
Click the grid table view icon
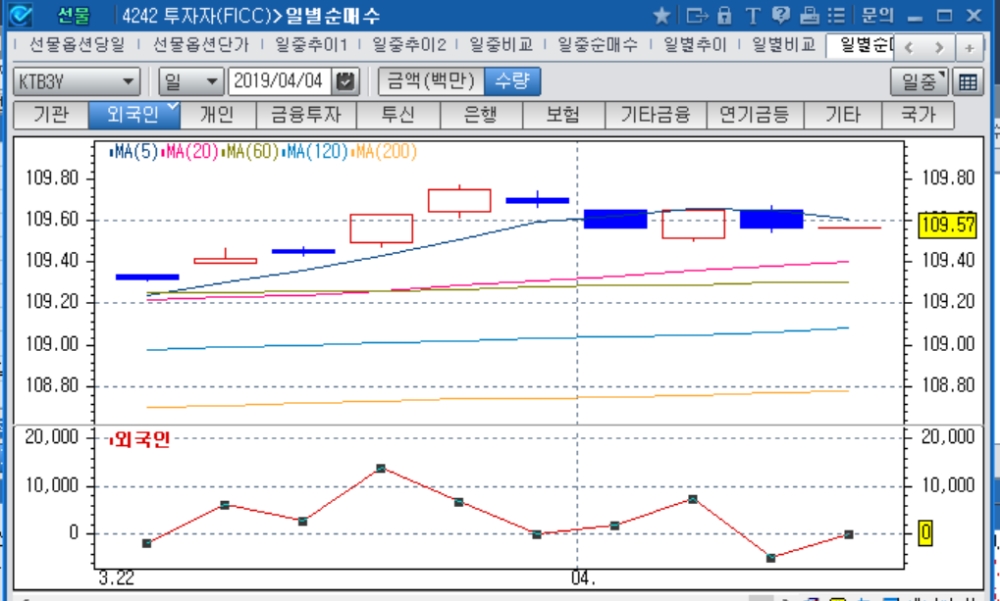tap(967, 82)
